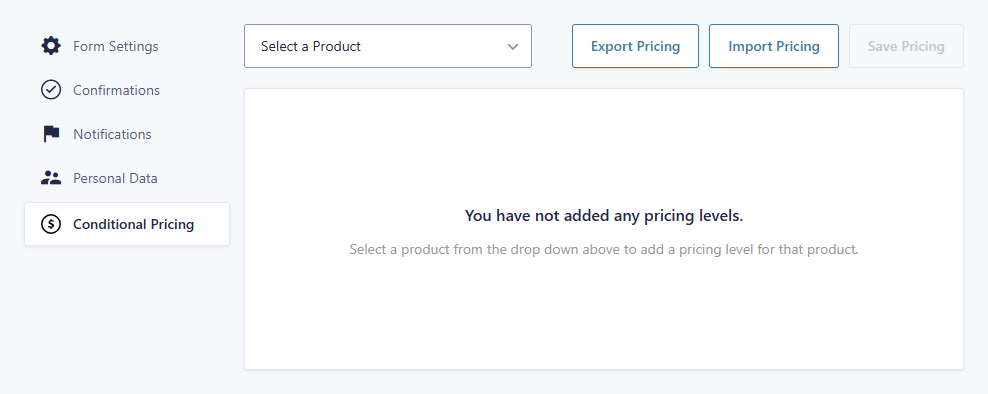The image size is (988, 394).
Task: Open the Select a Product combo box
Action: (388, 46)
